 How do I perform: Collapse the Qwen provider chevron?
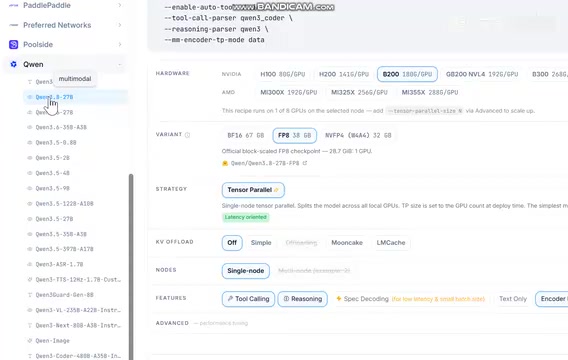click(x=120, y=64)
